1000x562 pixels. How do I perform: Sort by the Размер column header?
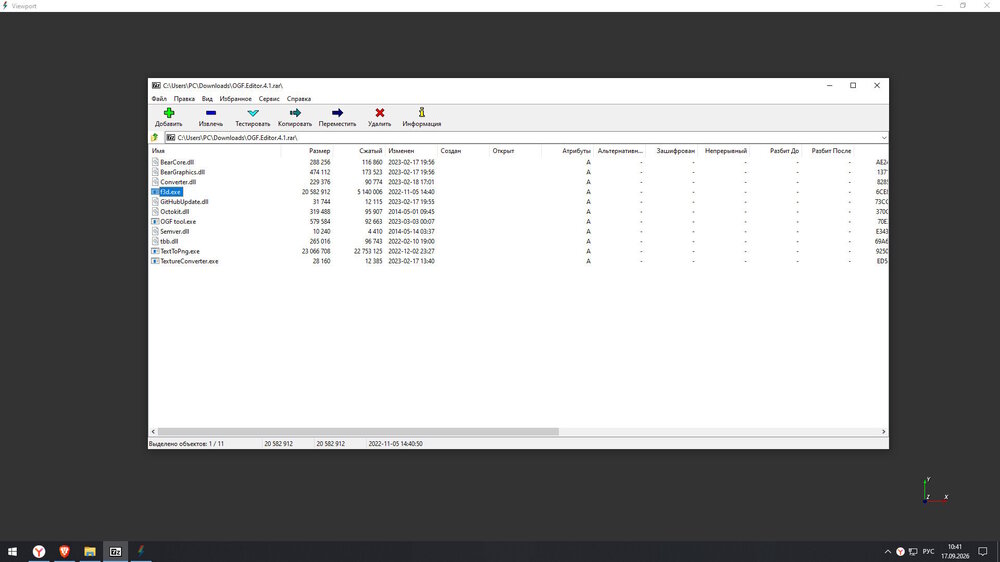(307, 151)
